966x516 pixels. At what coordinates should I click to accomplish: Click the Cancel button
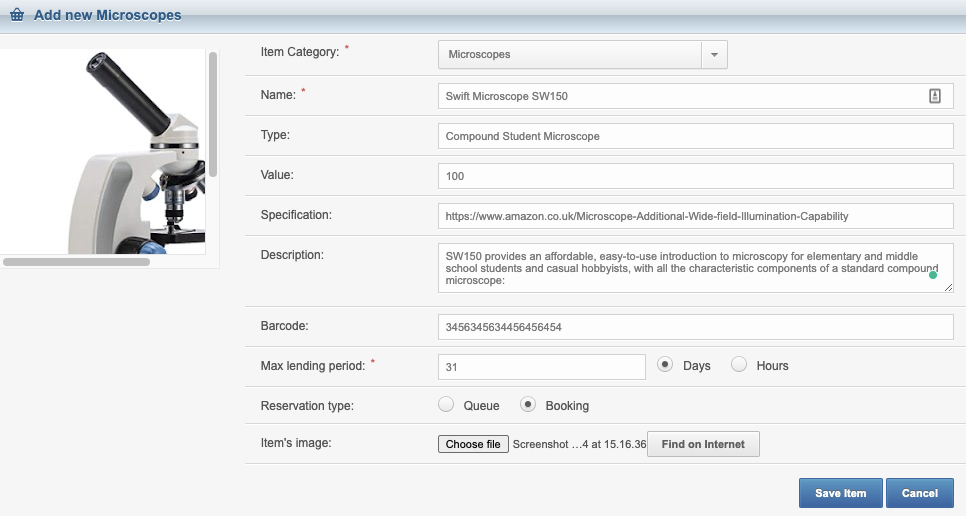pyautogui.click(x=920, y=493)
